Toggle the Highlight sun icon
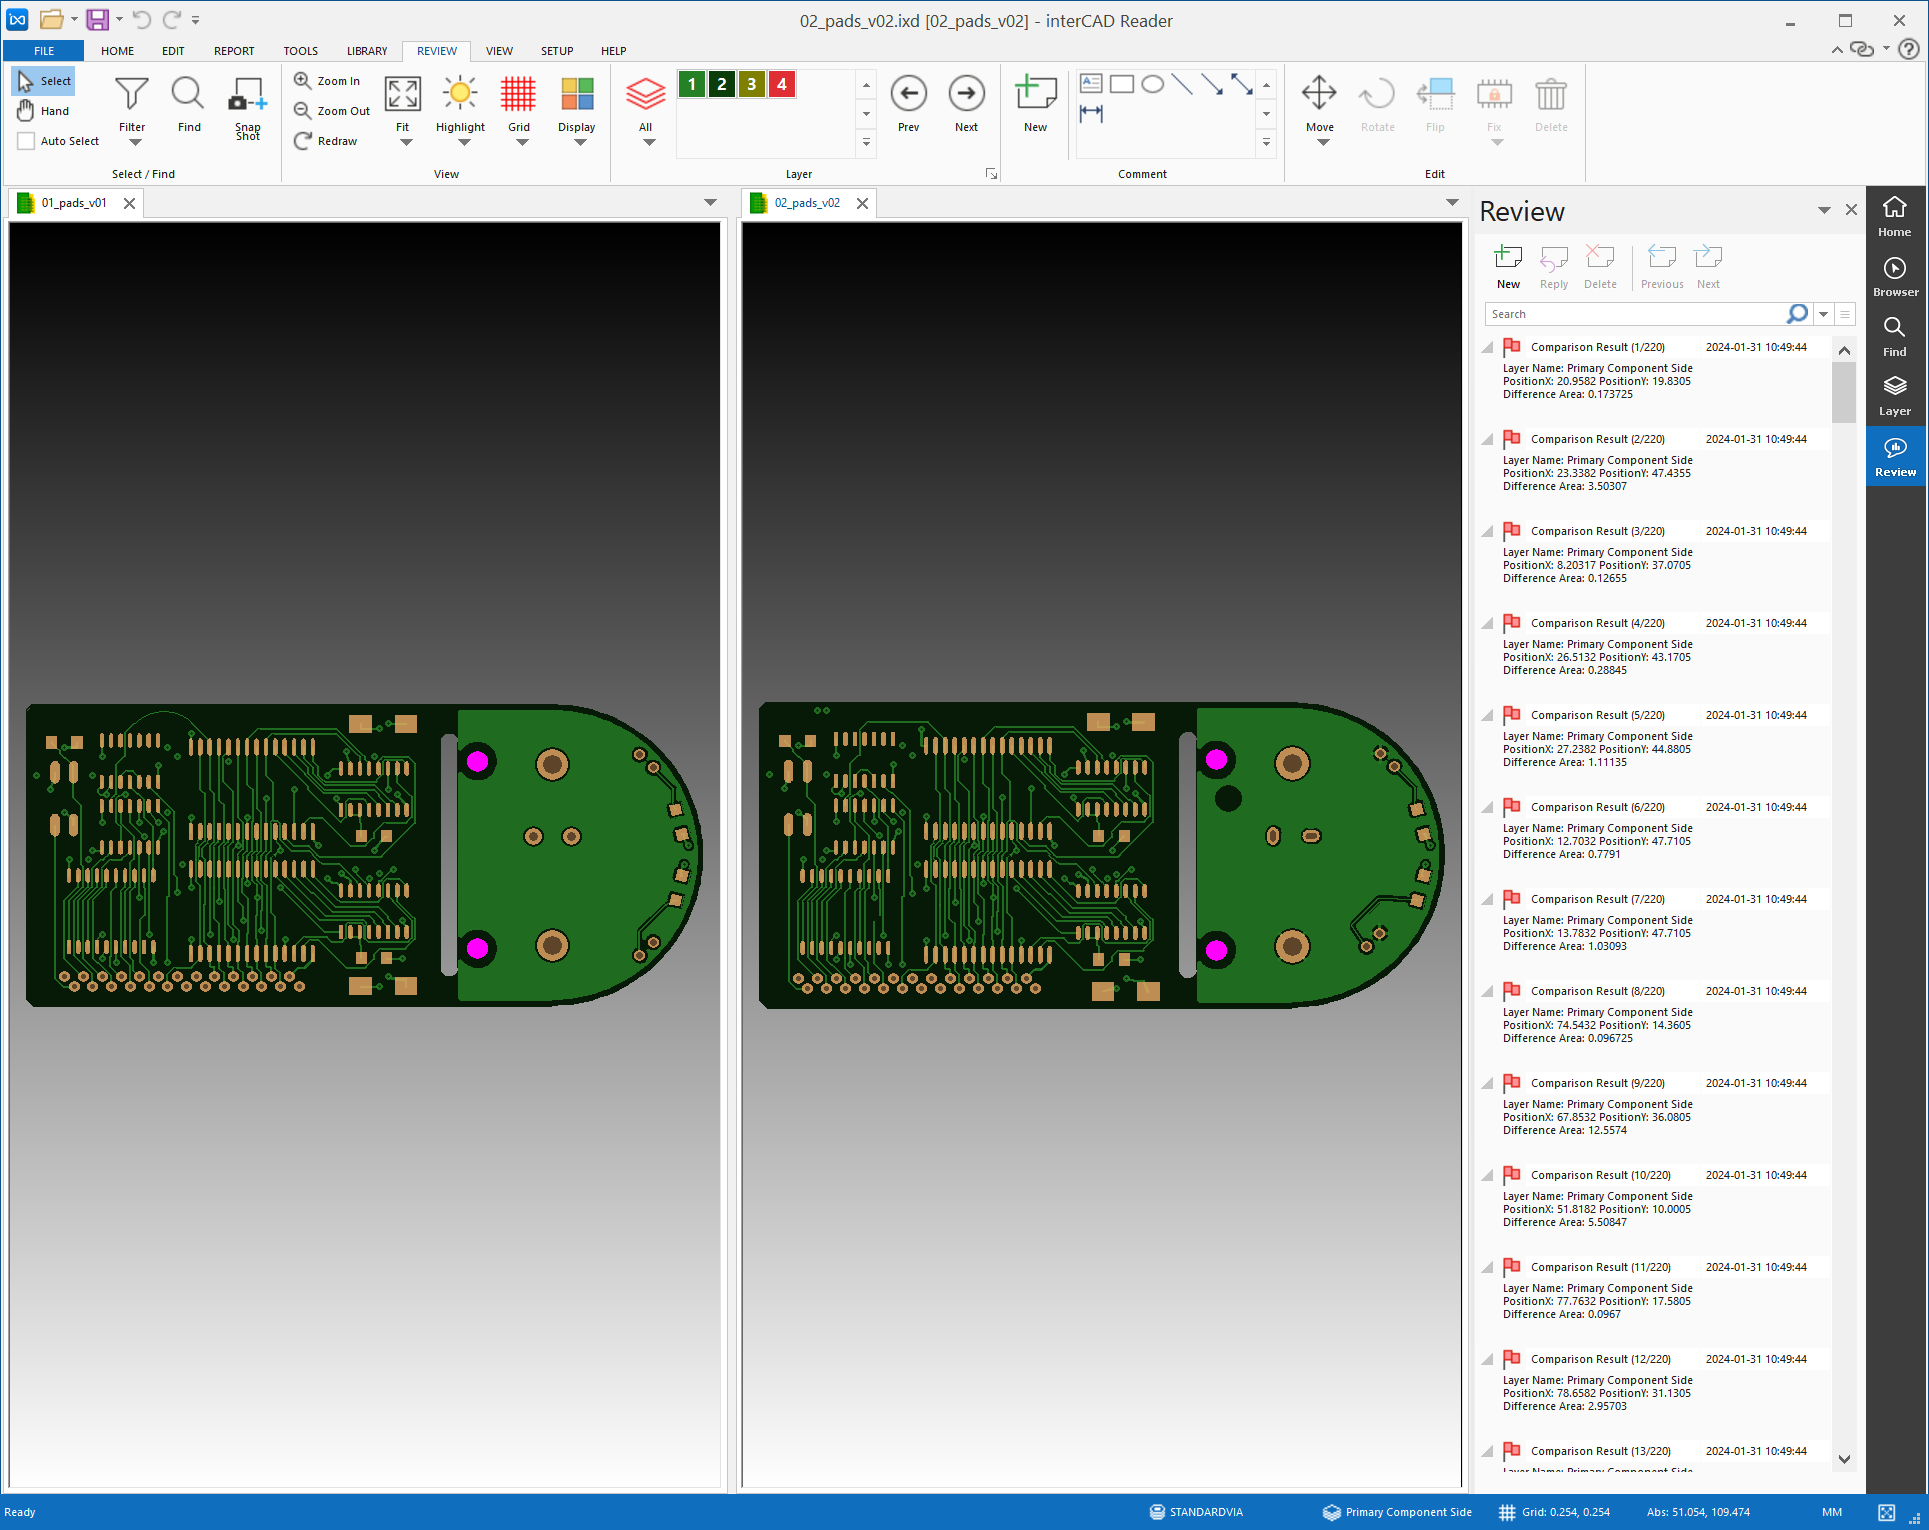The width and height of the screenshot is (1929, 1530). click(459, 94)
